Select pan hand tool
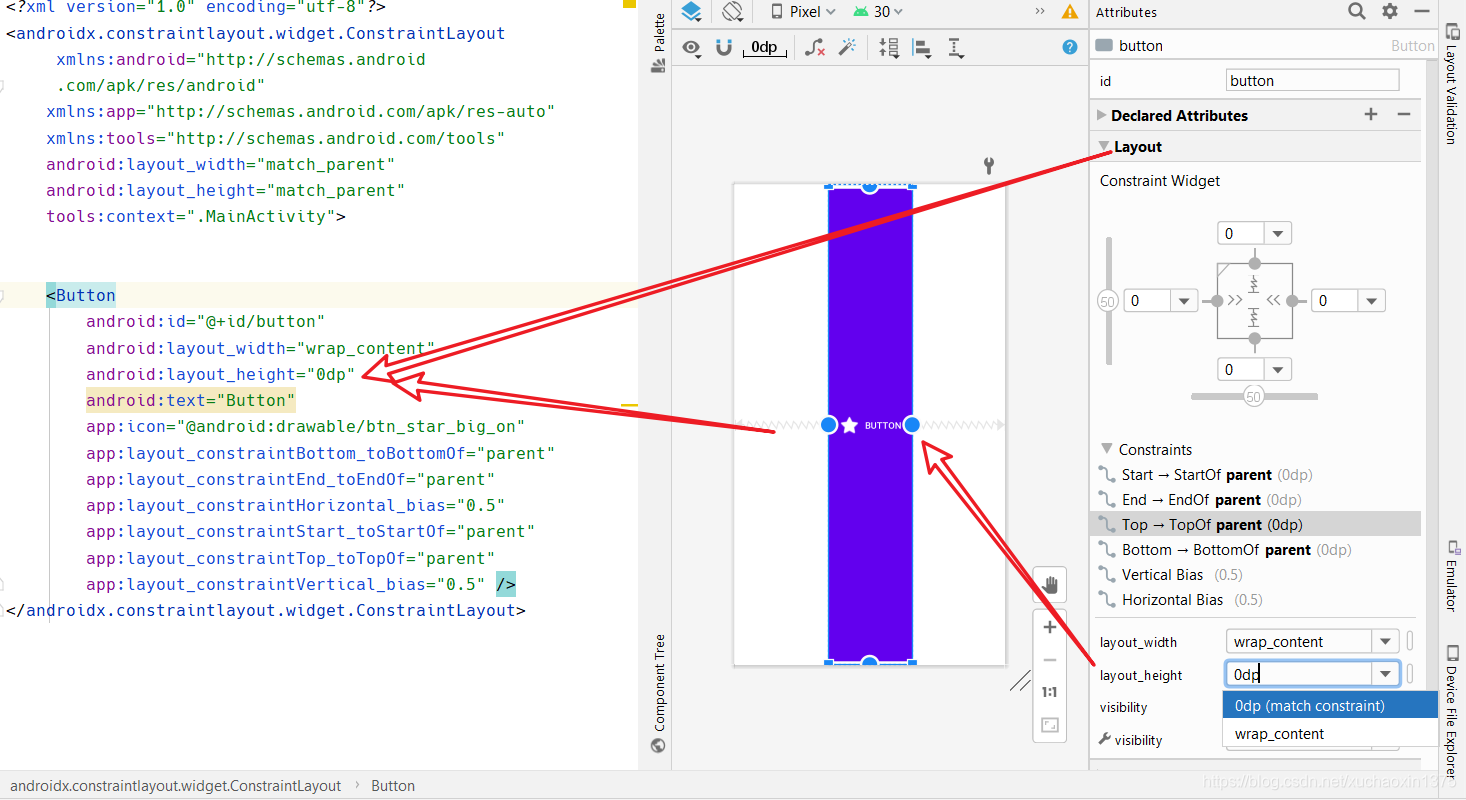Screen dimensions: 1466x800 [x=1050, y=585]
